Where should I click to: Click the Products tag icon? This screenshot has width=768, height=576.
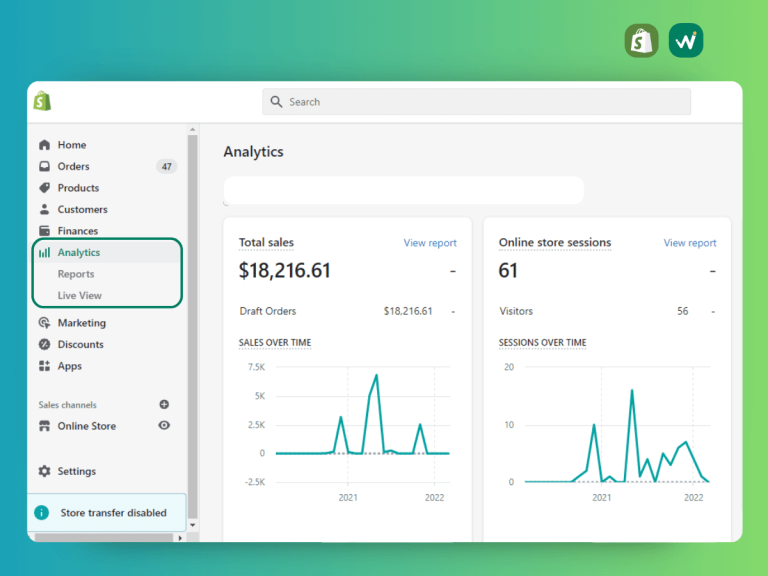45,188
